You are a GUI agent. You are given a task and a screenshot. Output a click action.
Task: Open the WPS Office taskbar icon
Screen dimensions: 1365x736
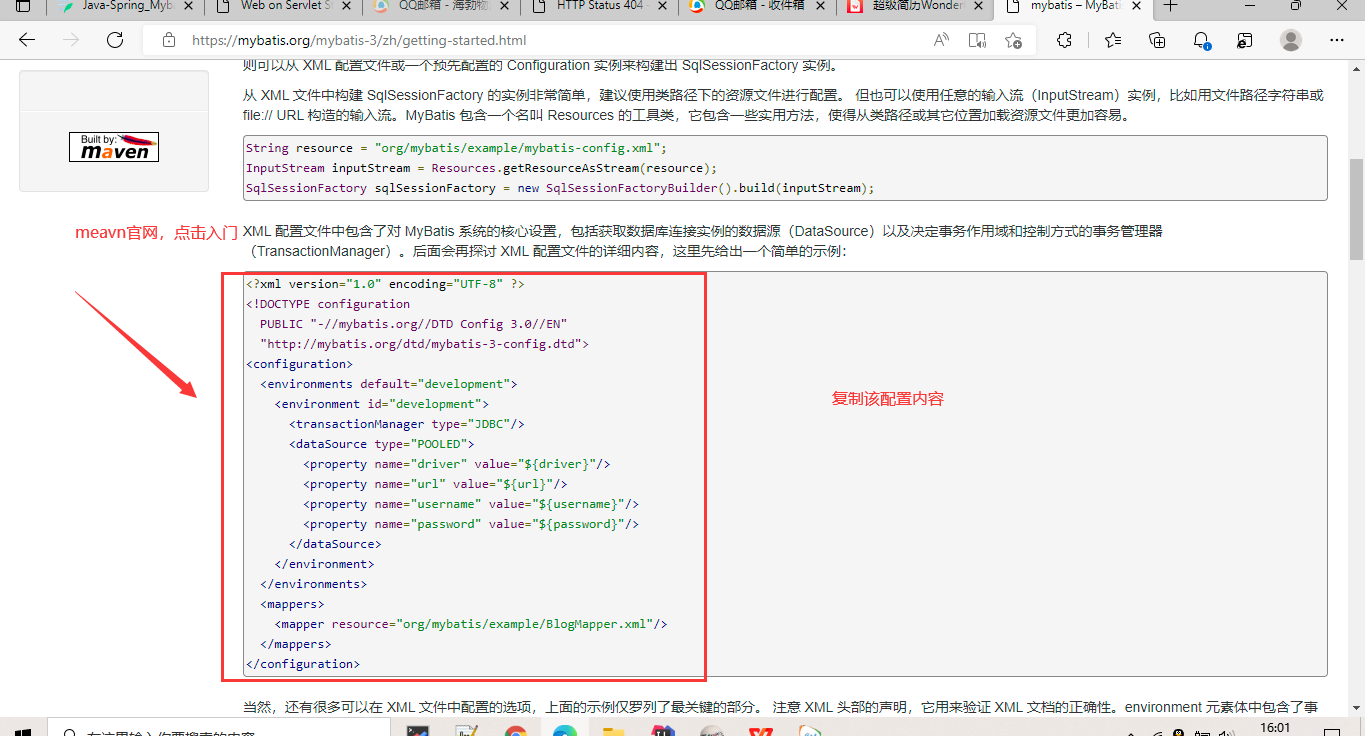click(761, 732)
